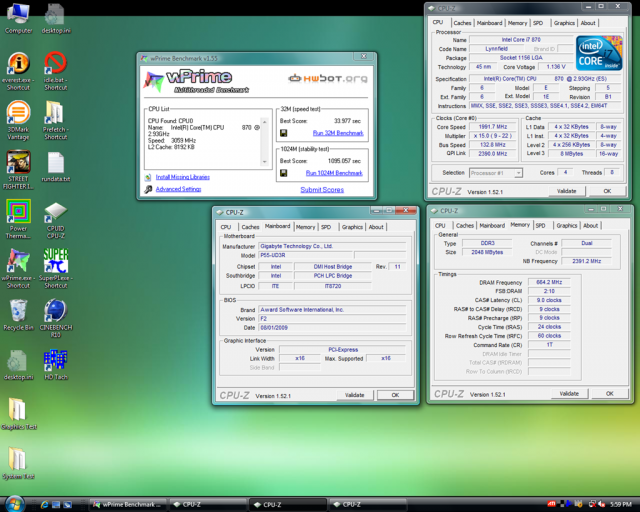The image size is (640, 512).
Task: Select the System Test folder icon
Action: pos(18,463)
